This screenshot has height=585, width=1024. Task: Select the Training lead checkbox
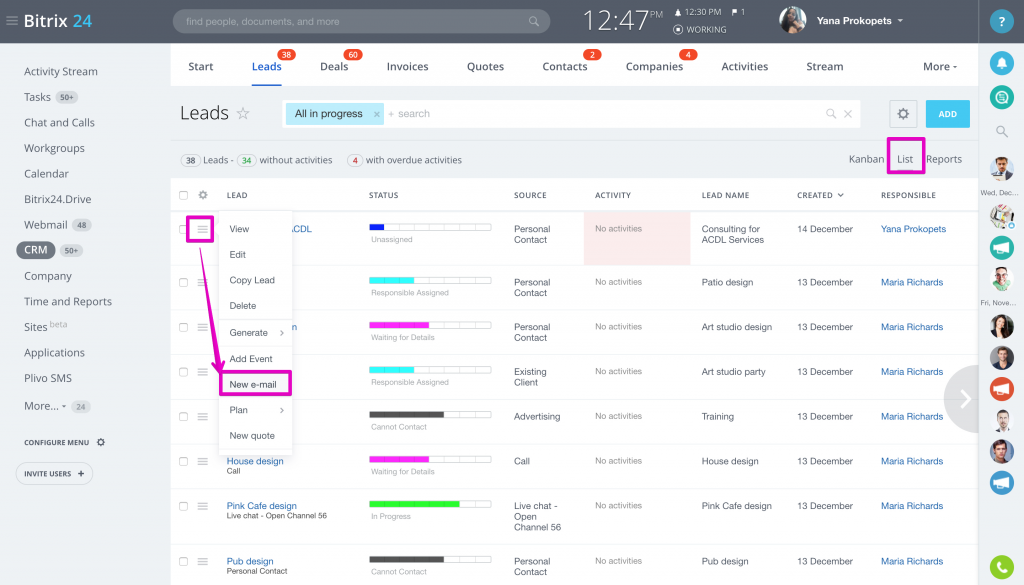coord(184,417)
